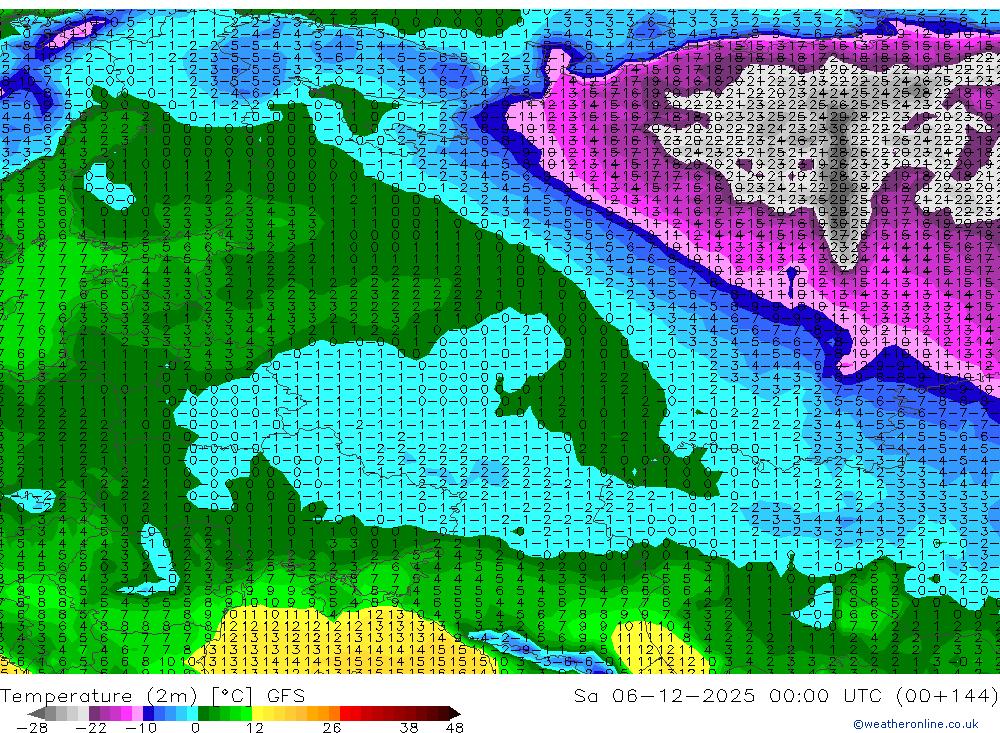Click the grey left arrow of the color bar
The image size is (1000, 733).
tap(36, 714)
